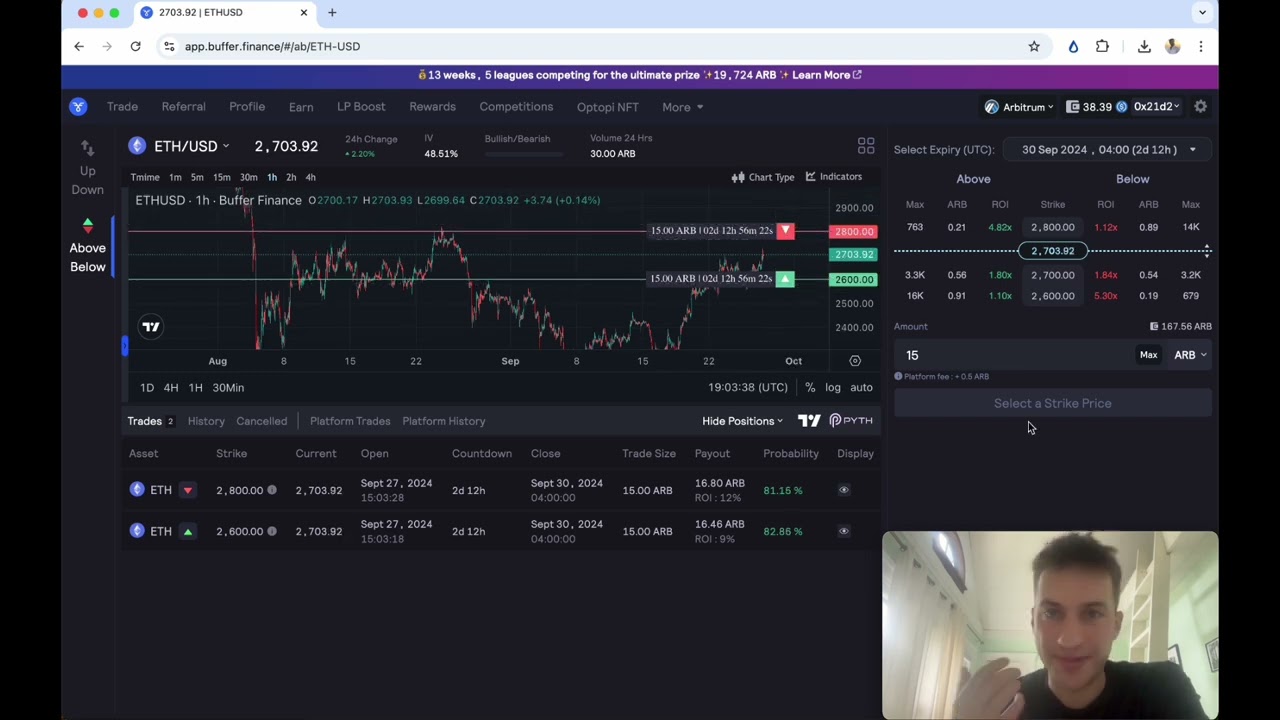
Task: Click the TradingView logo on chart
Action: pos(151,327)
